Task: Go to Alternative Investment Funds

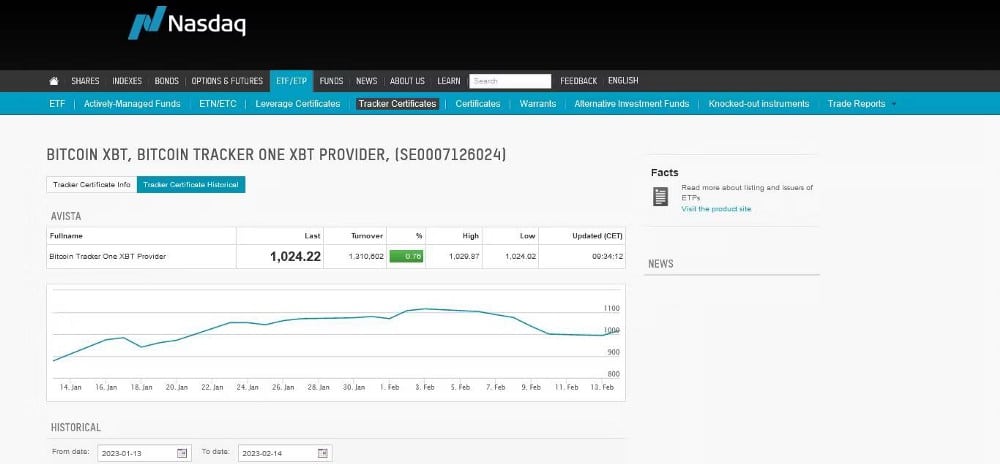Action: pyautogui.click(x=631, y=103)
